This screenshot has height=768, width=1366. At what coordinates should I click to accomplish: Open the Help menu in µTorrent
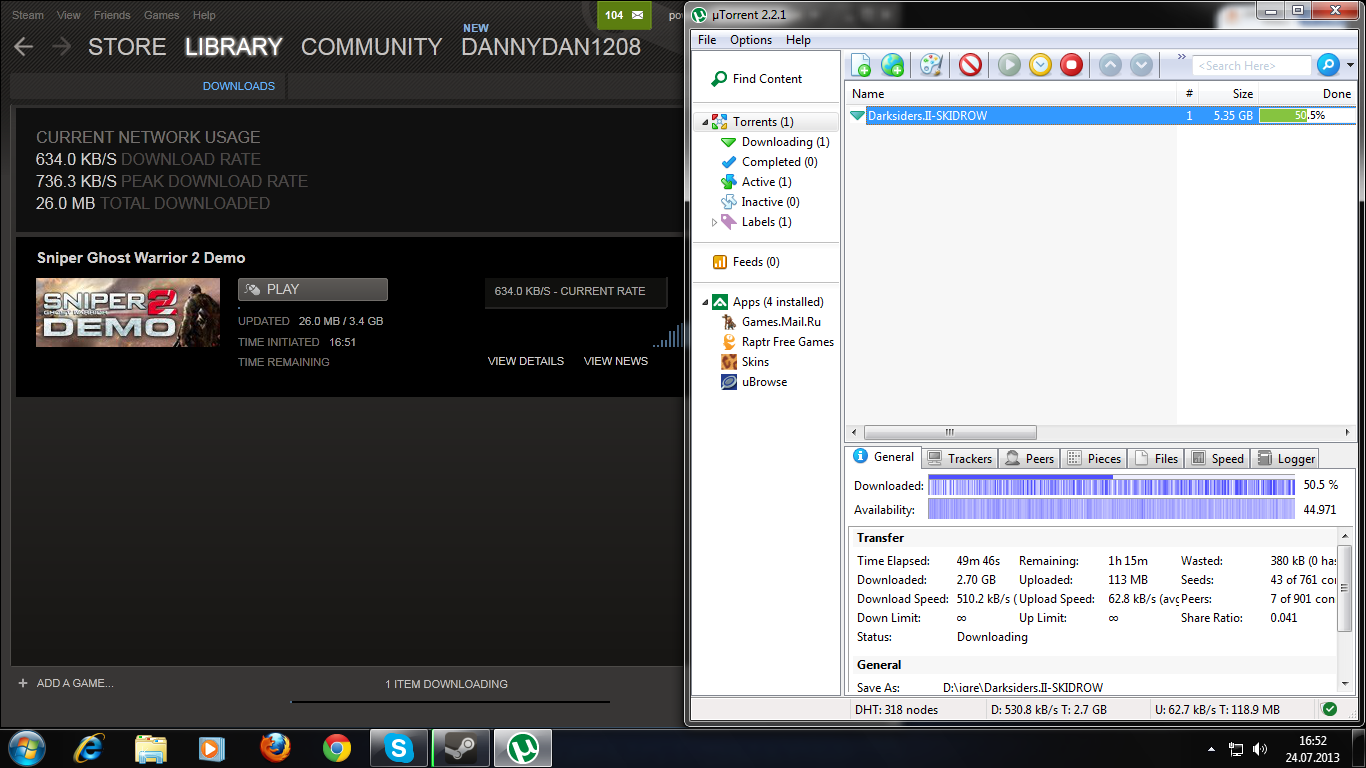click(x=798, y=40)
